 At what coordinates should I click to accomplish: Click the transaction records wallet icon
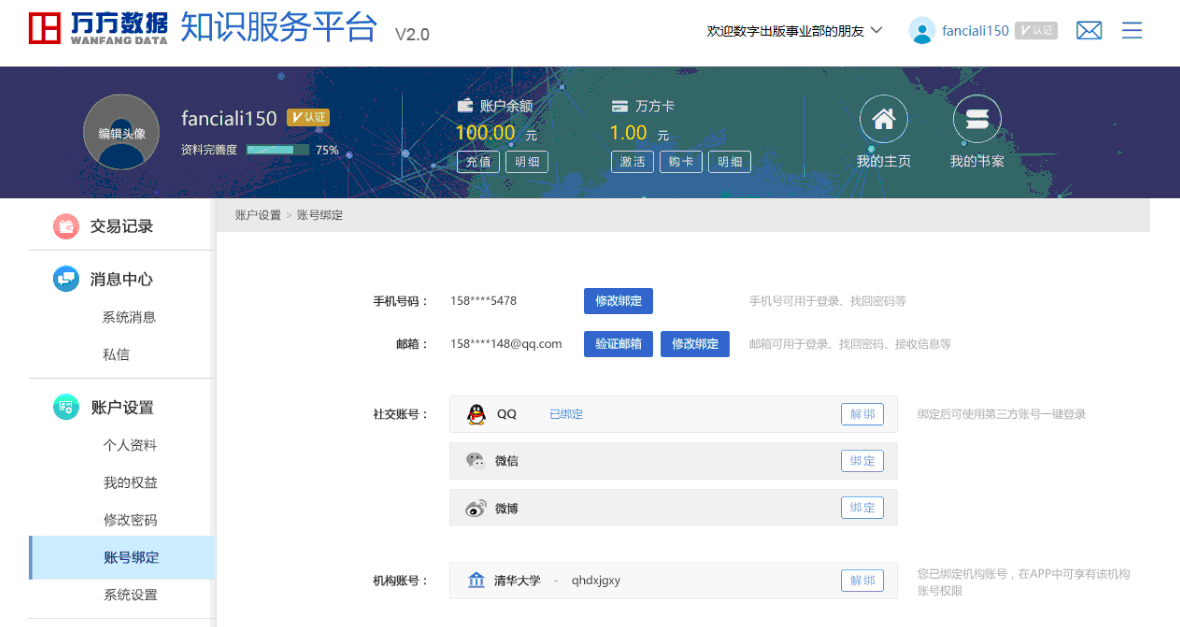tap(66, 227)
